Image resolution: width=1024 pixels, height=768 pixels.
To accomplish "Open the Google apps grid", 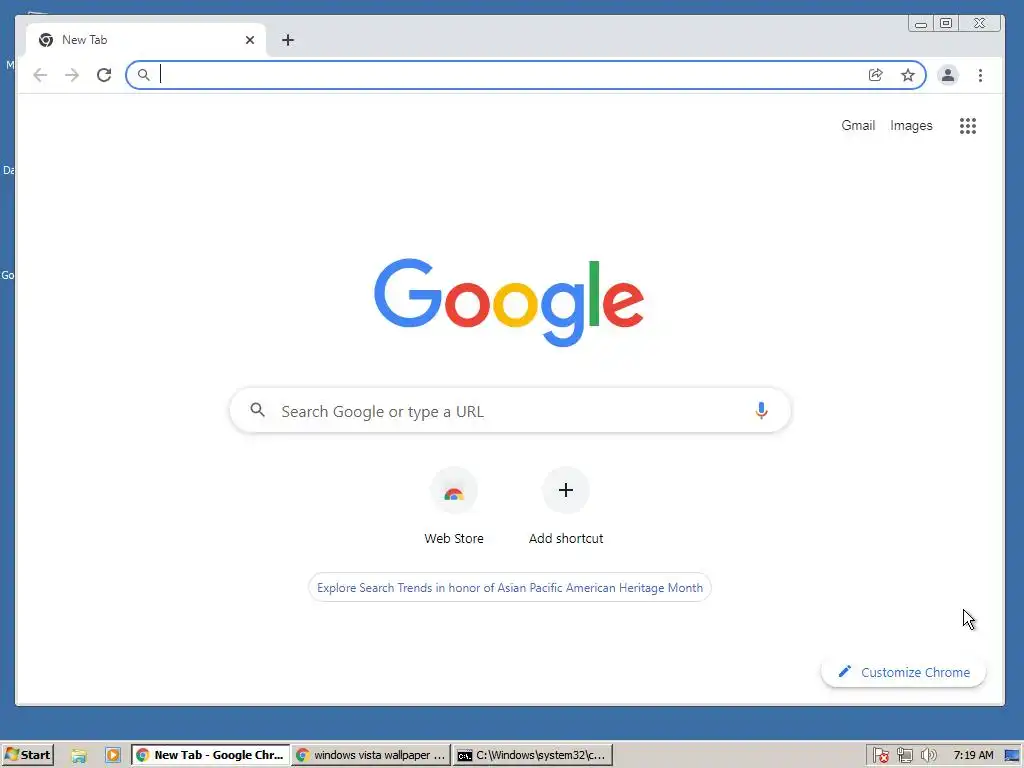I will pos(968,125).
